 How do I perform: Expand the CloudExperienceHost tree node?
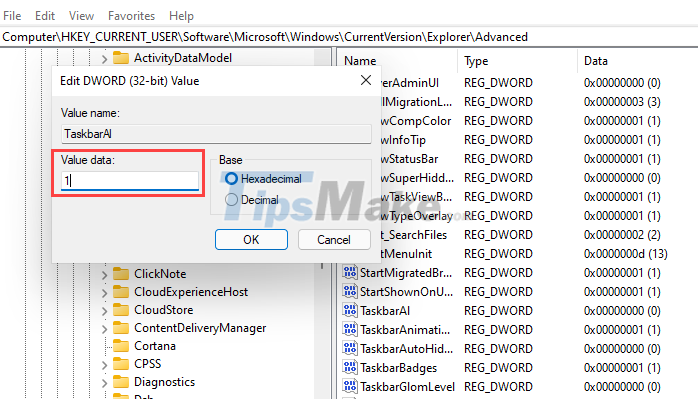pos(104,293)
